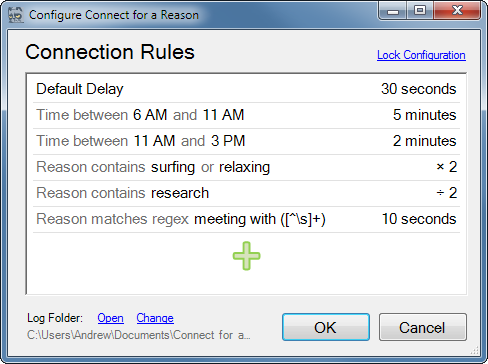Image resolution: width=488 pixels, height=364 pixels.
Task: Click the × 2 multiplier value
Action: coord(447,167)
